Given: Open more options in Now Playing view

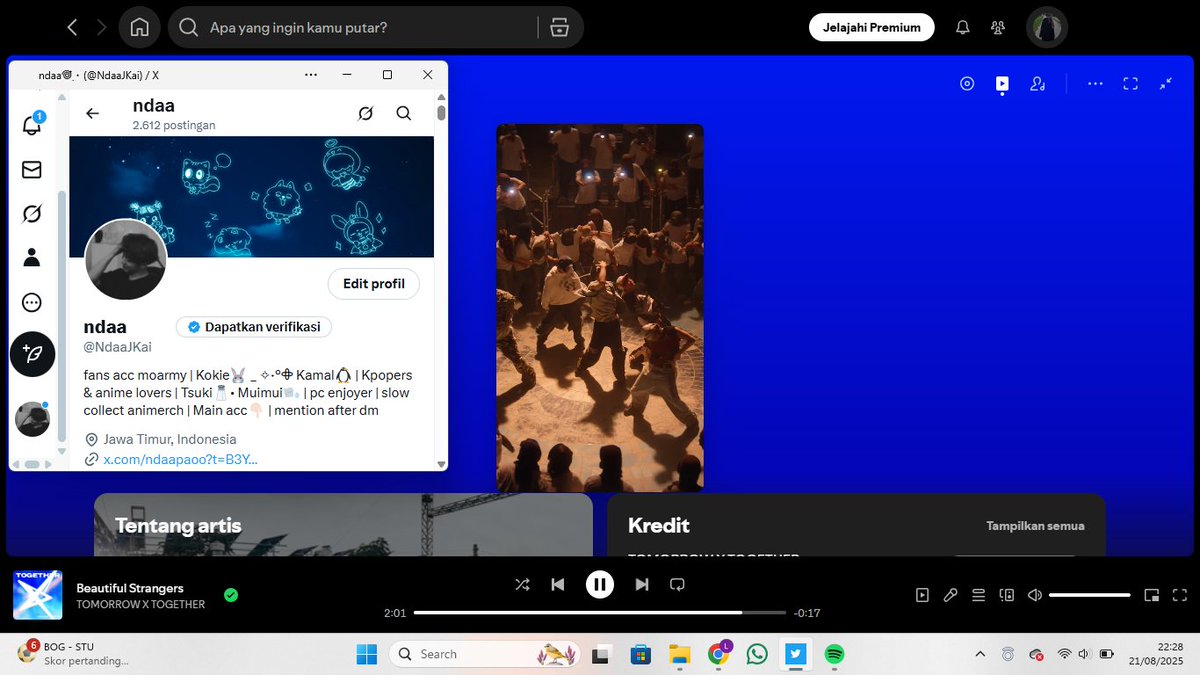Looking at the screenshot, I should (x=1095, y=84).
